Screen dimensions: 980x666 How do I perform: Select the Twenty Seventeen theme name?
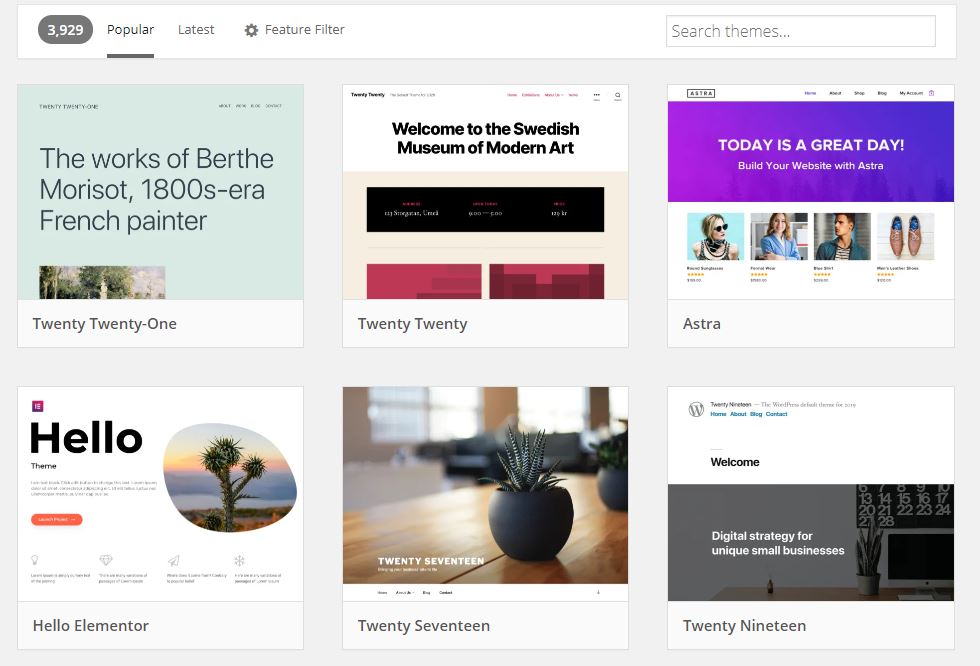(424, 625)
